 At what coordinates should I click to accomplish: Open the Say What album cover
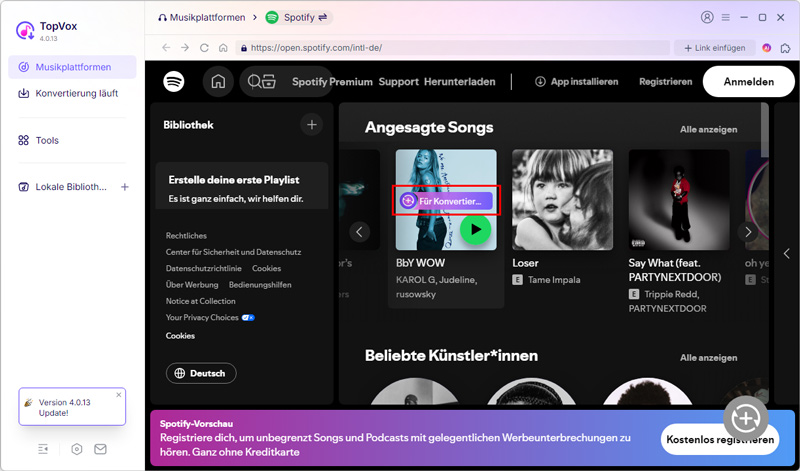(679, 200)
